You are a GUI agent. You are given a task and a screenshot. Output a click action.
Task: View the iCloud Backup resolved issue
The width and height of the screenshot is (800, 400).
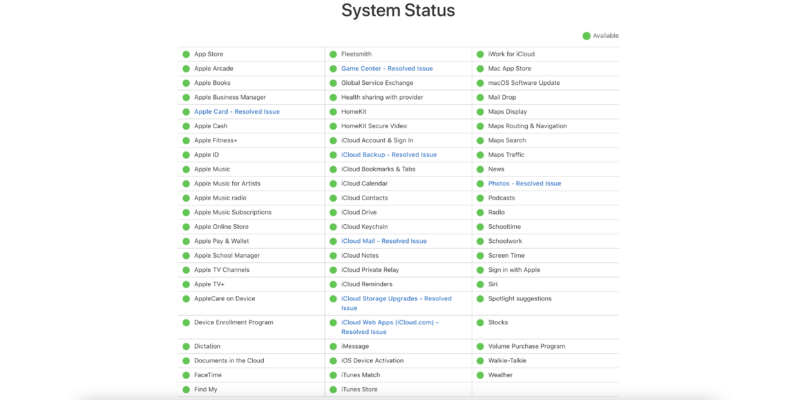click(x=388, y=155)
